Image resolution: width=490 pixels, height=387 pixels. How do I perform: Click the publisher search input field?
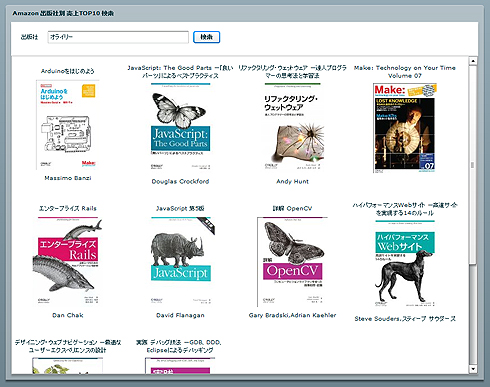pos(118,37)
